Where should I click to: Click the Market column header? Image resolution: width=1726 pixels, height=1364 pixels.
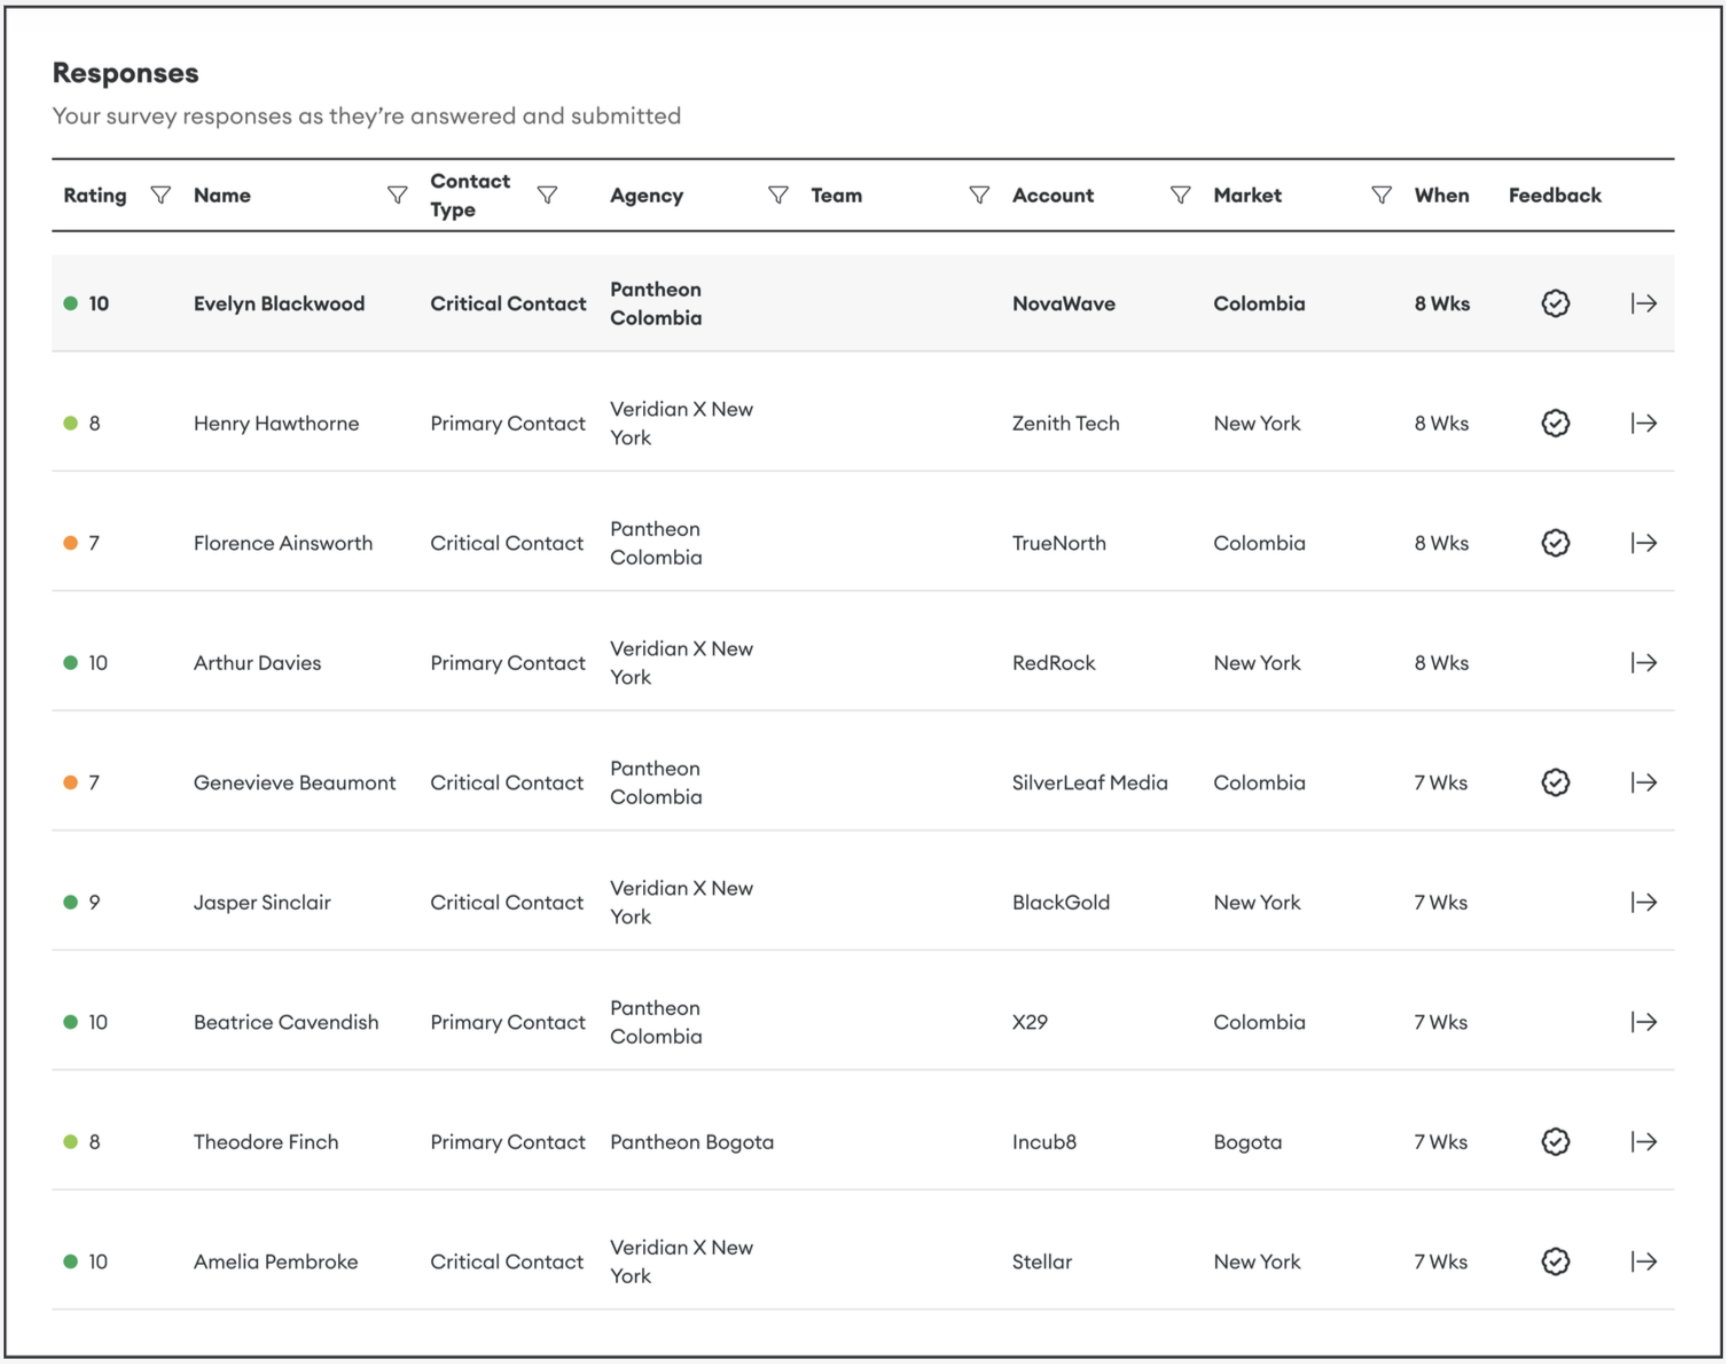click(x=1247, y=195)
